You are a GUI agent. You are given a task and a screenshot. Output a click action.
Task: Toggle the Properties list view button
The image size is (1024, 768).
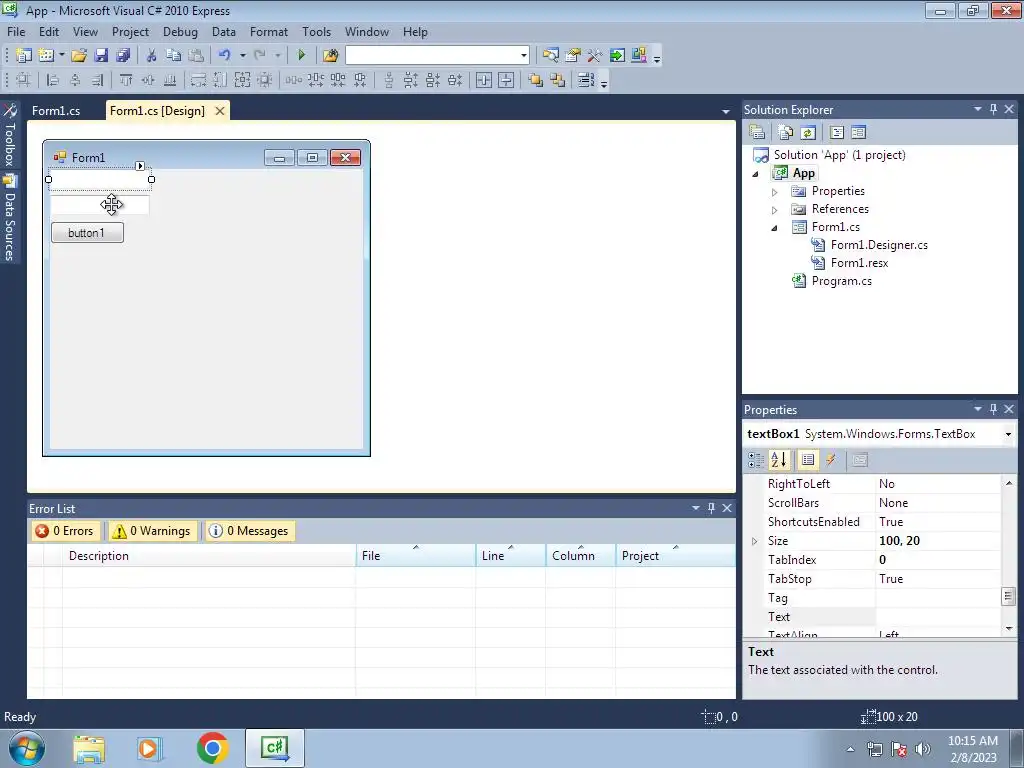point(808,460)
